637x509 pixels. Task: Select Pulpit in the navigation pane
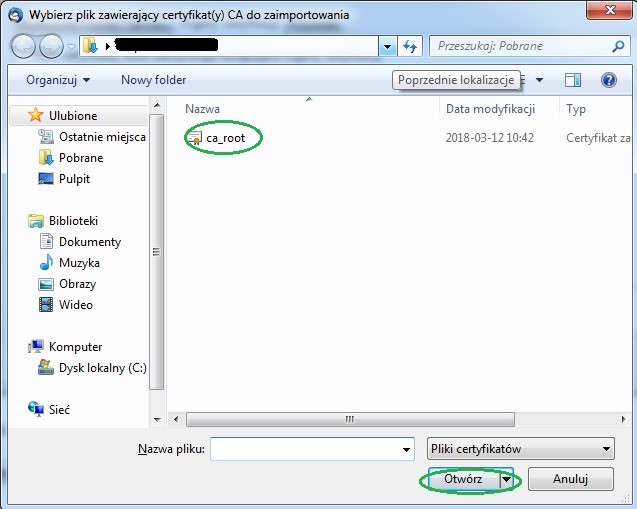coord(74,179)
